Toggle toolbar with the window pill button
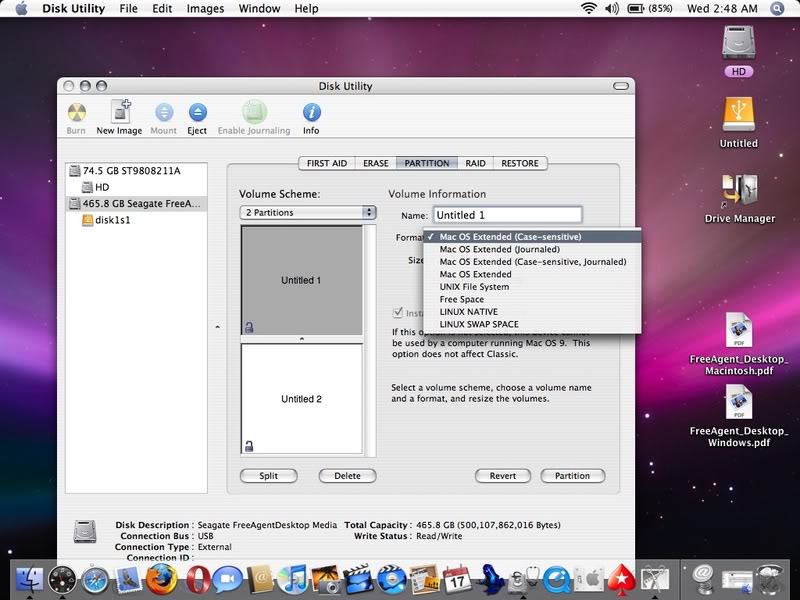Image resolution: width=800 pixels, height=600 pixels. [x=621, y=86]
